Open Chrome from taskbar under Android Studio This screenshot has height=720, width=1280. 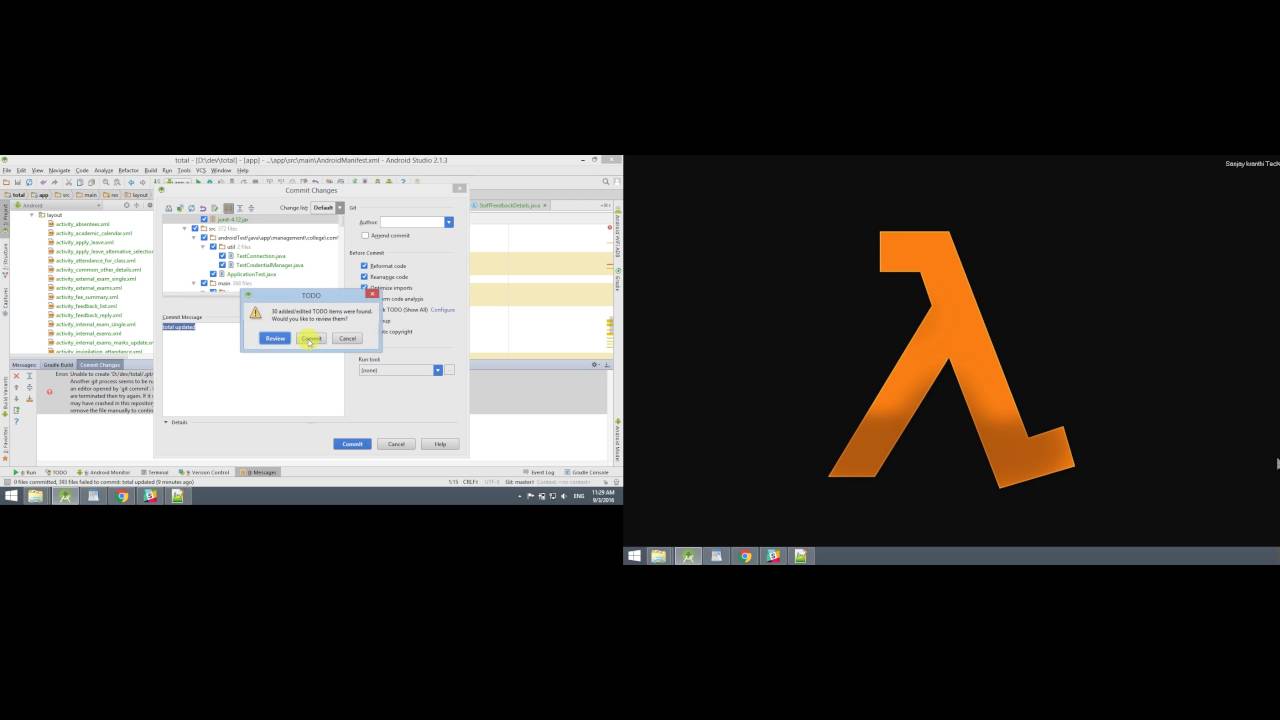[x=122, y=496]
